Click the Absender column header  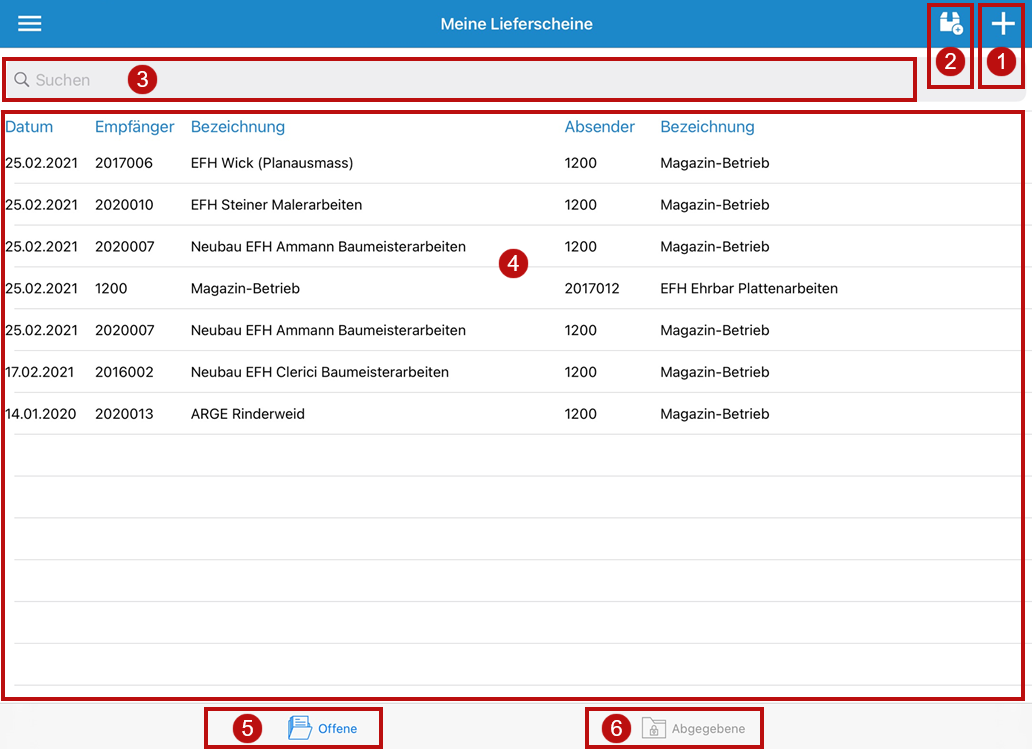[x=599, y=126]
